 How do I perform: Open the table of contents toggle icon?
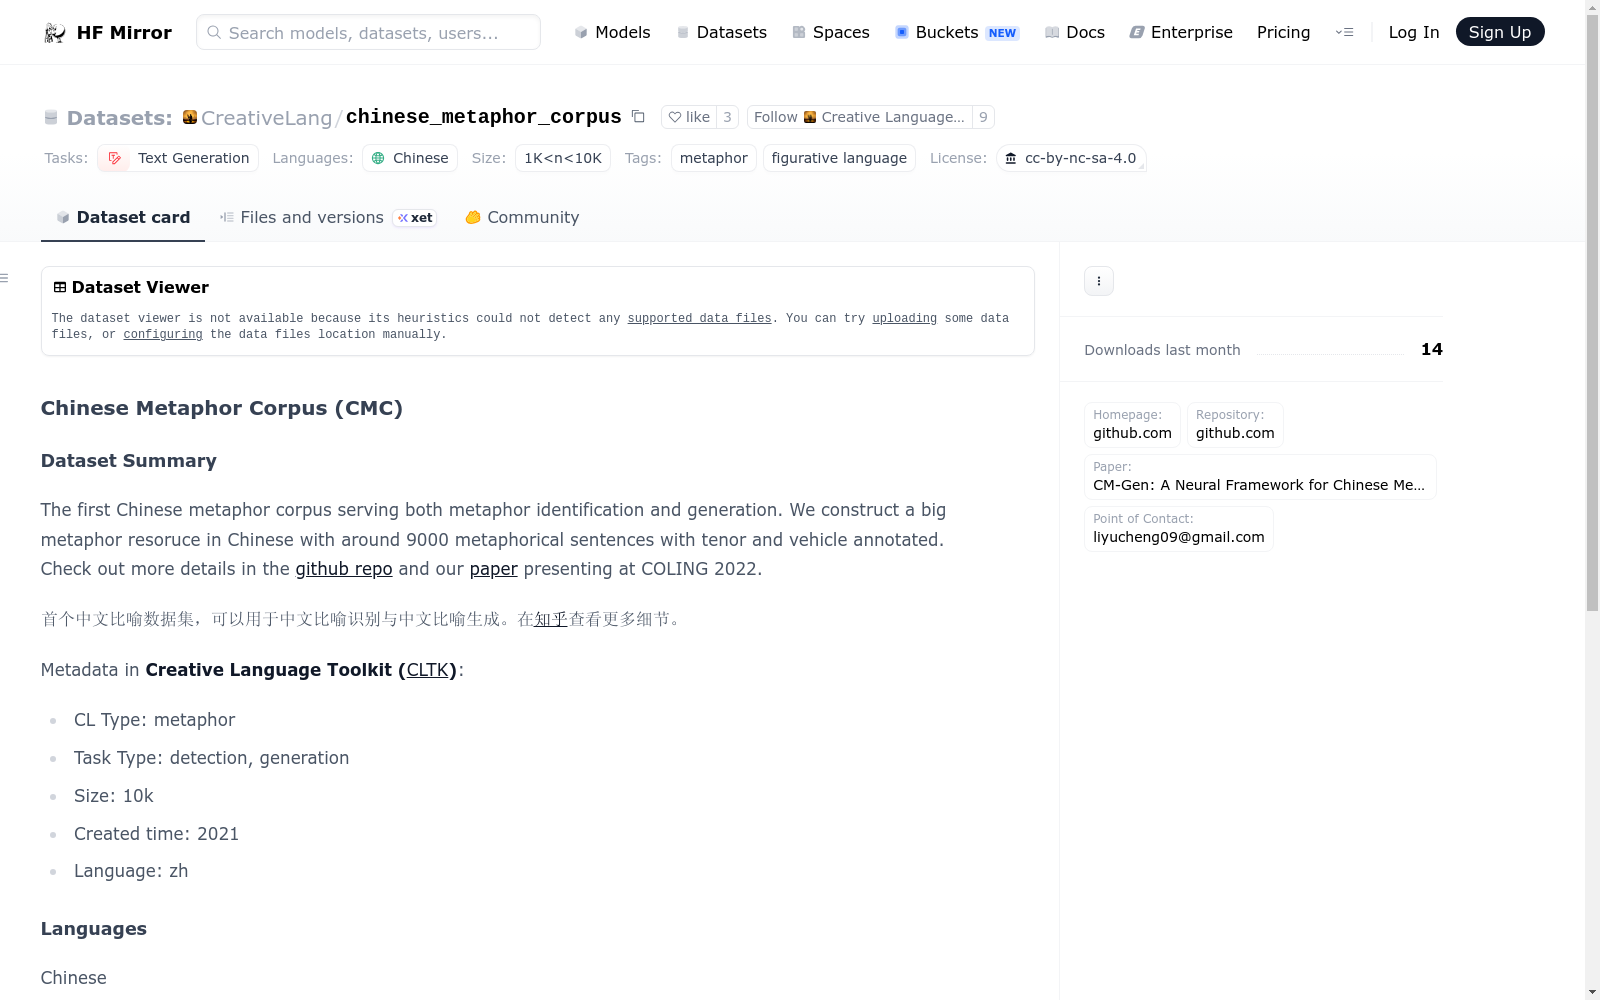[x=4, y=278]
